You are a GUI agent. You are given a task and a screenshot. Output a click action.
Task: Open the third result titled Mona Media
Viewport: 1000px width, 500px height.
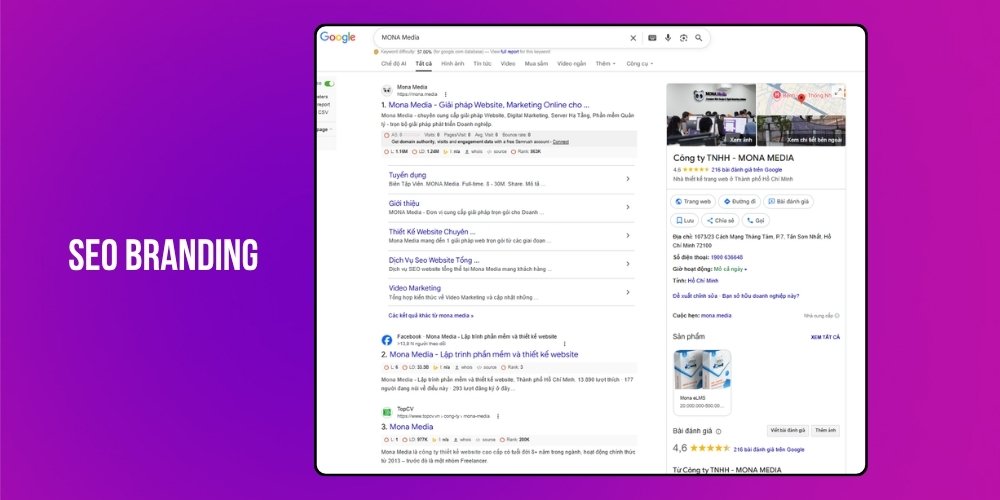tap(411, 427)
